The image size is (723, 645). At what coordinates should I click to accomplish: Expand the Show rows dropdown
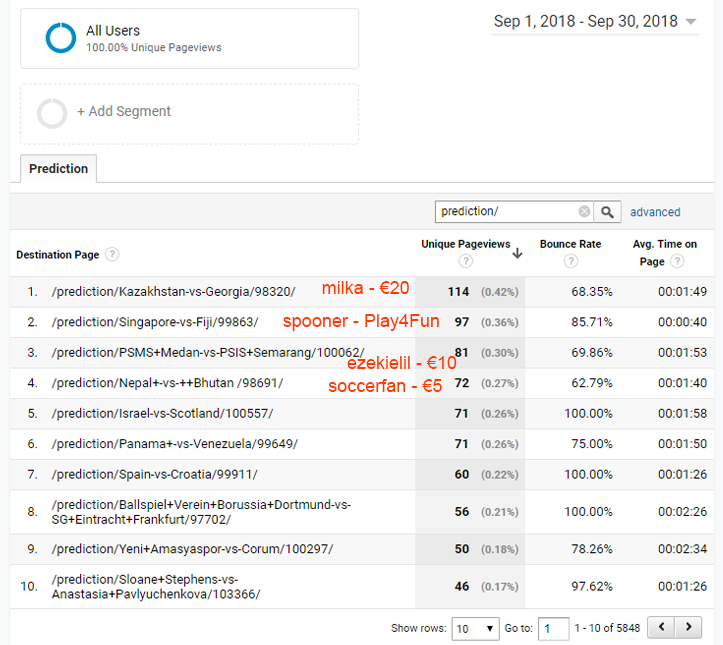475,628
